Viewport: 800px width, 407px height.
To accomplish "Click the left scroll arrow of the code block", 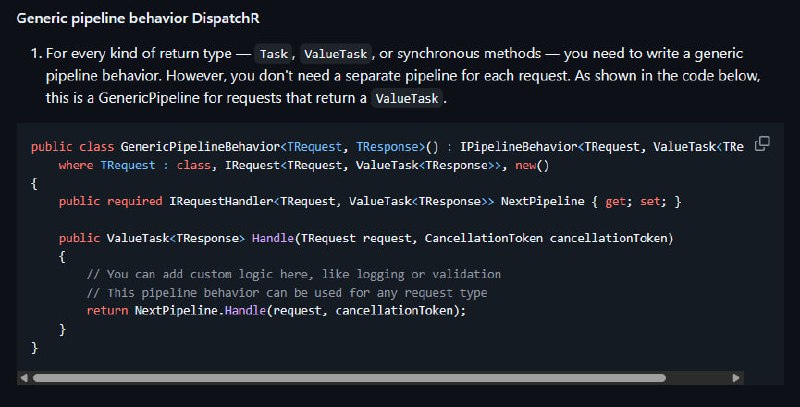I will [x=23, y=378].
